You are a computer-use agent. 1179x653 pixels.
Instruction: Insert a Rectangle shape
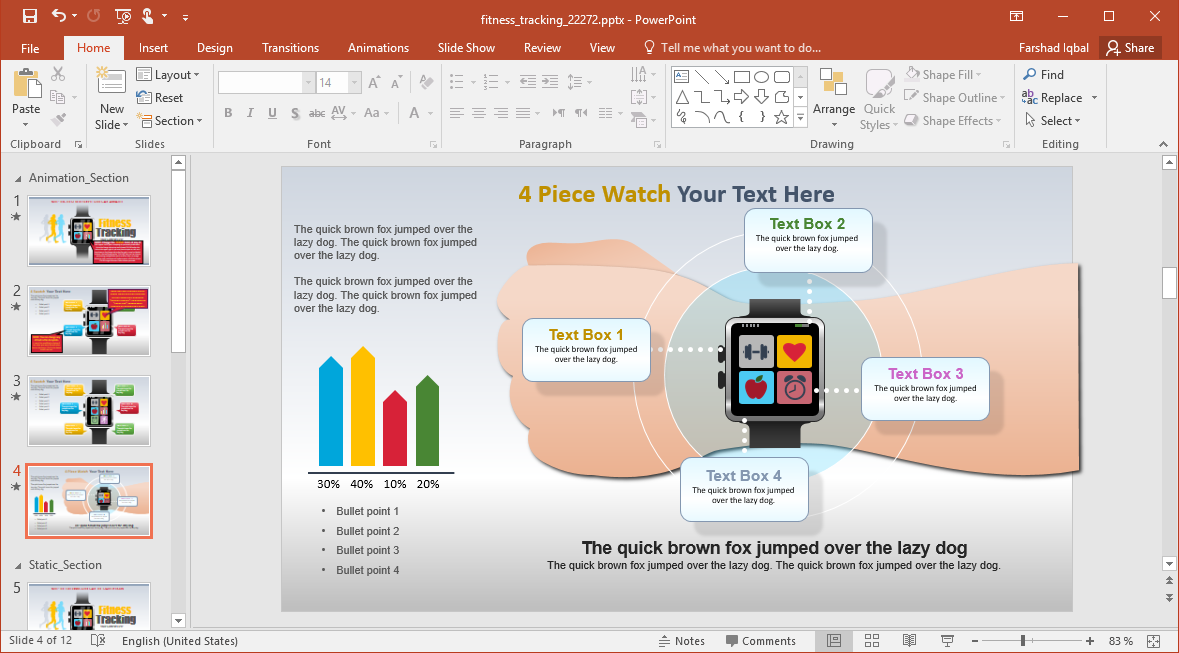coord(742,75)
